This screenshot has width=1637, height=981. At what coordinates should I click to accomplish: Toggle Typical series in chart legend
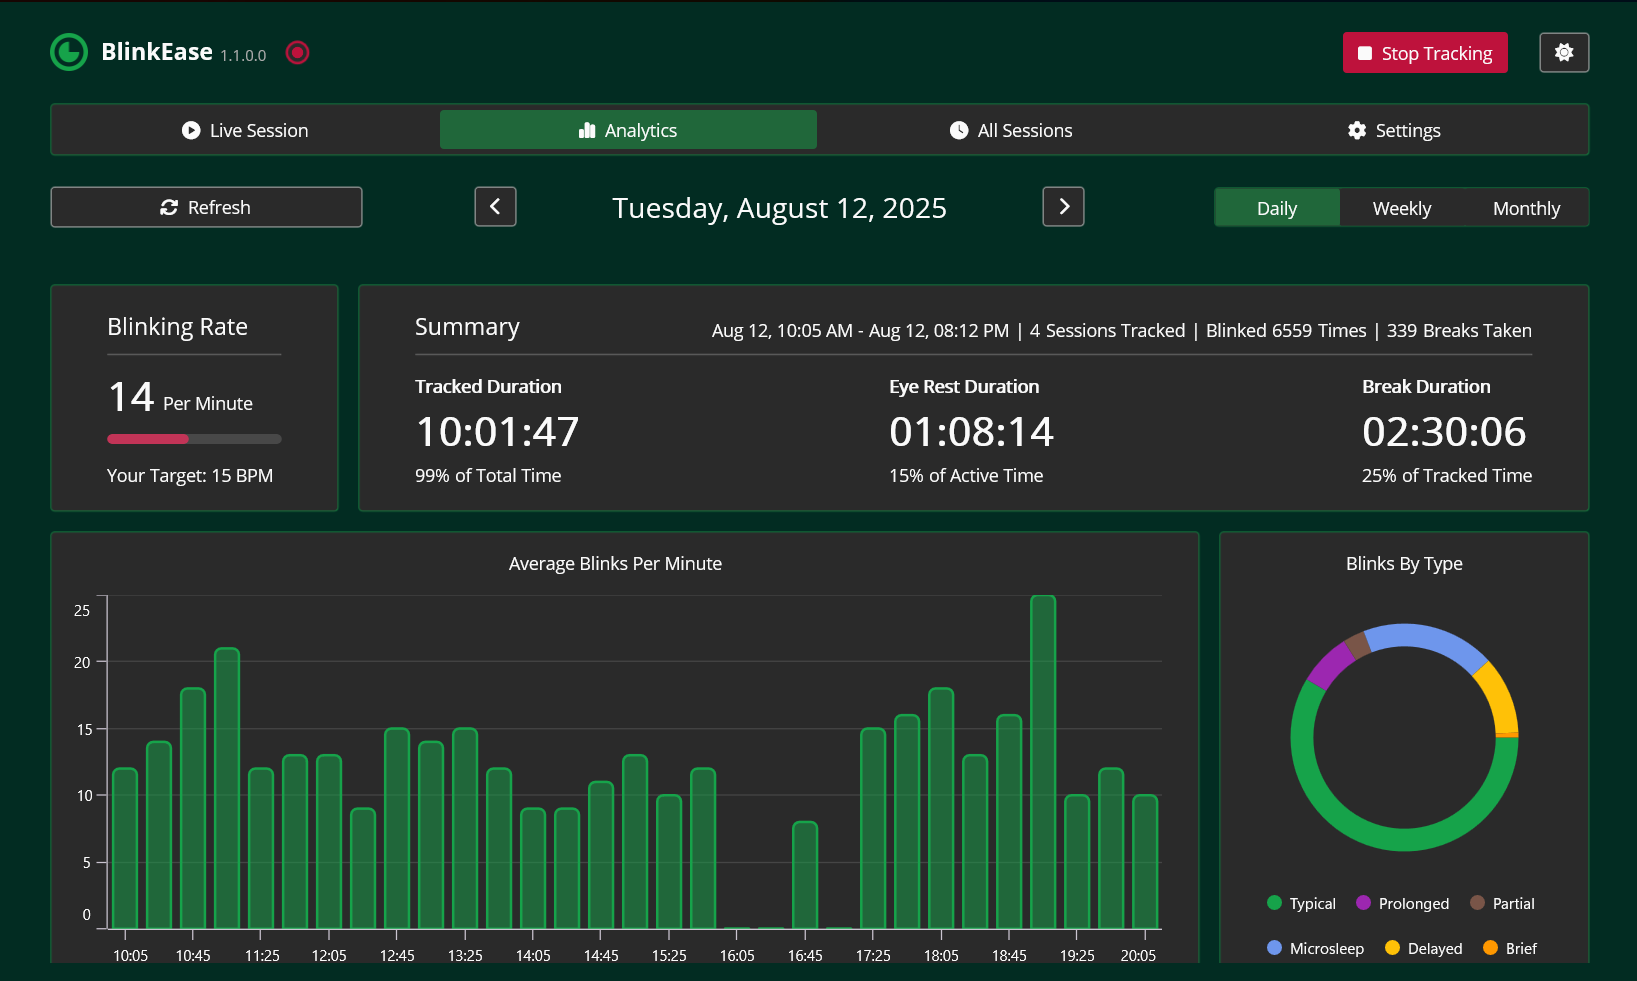click(1301, 903)
